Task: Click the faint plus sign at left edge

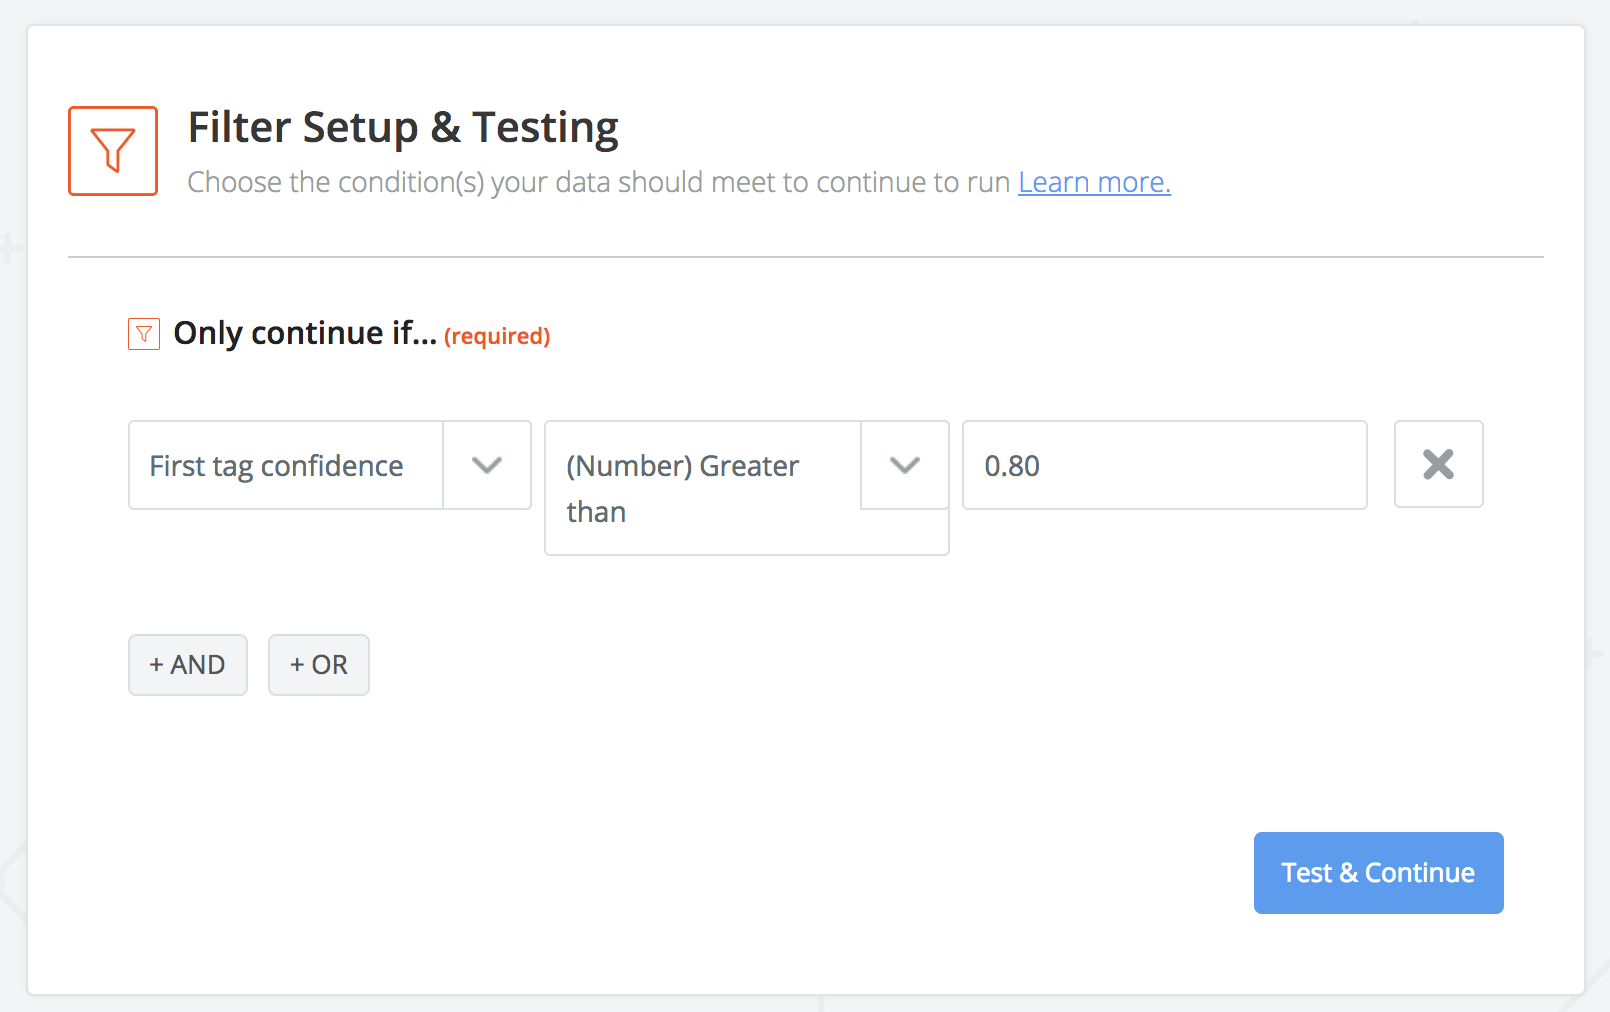Action: click(x=9, y=248)
